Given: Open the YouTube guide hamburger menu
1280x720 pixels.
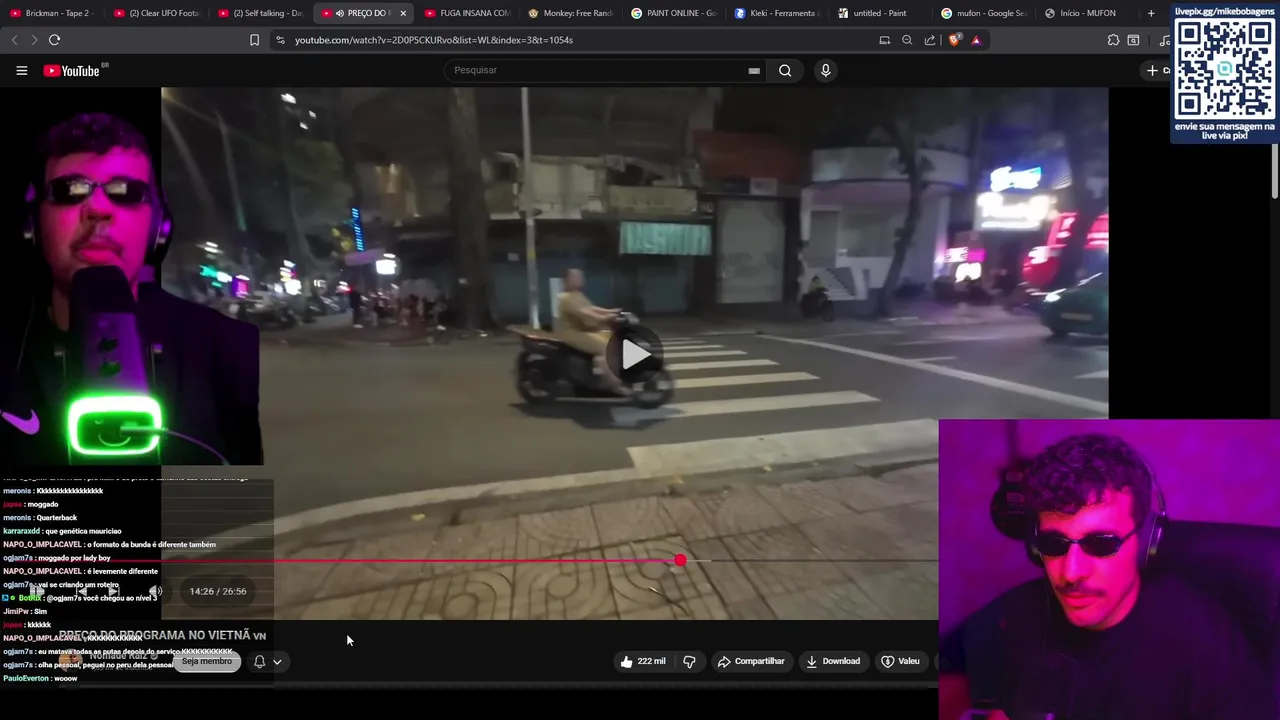Looking at the screenshot, I should (21, 70).
